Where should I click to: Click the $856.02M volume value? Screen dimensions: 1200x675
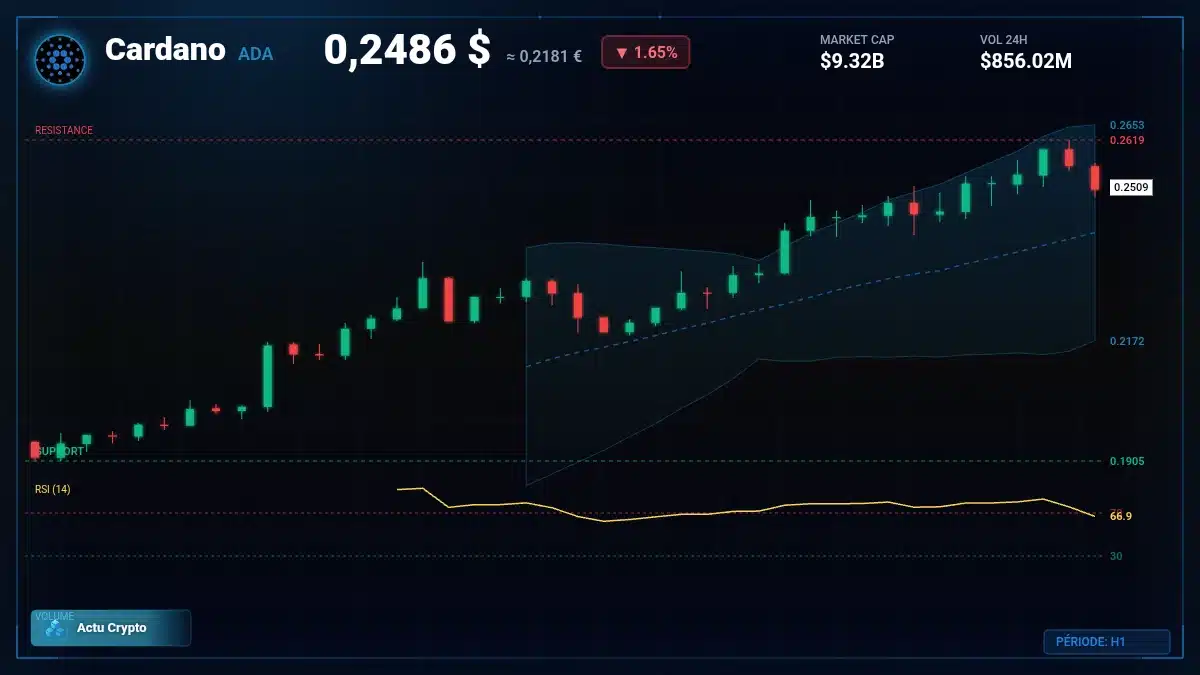1026,61
